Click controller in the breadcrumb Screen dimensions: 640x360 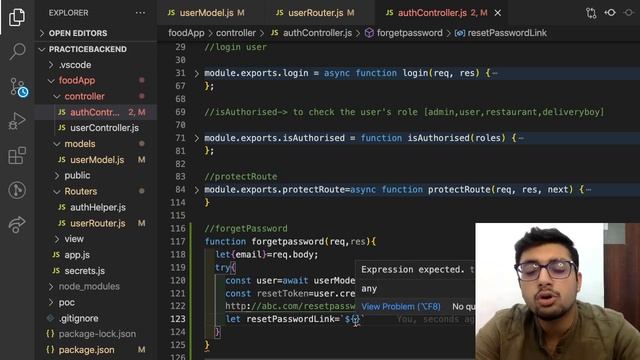pyautogui.click(x=236, y=33)
